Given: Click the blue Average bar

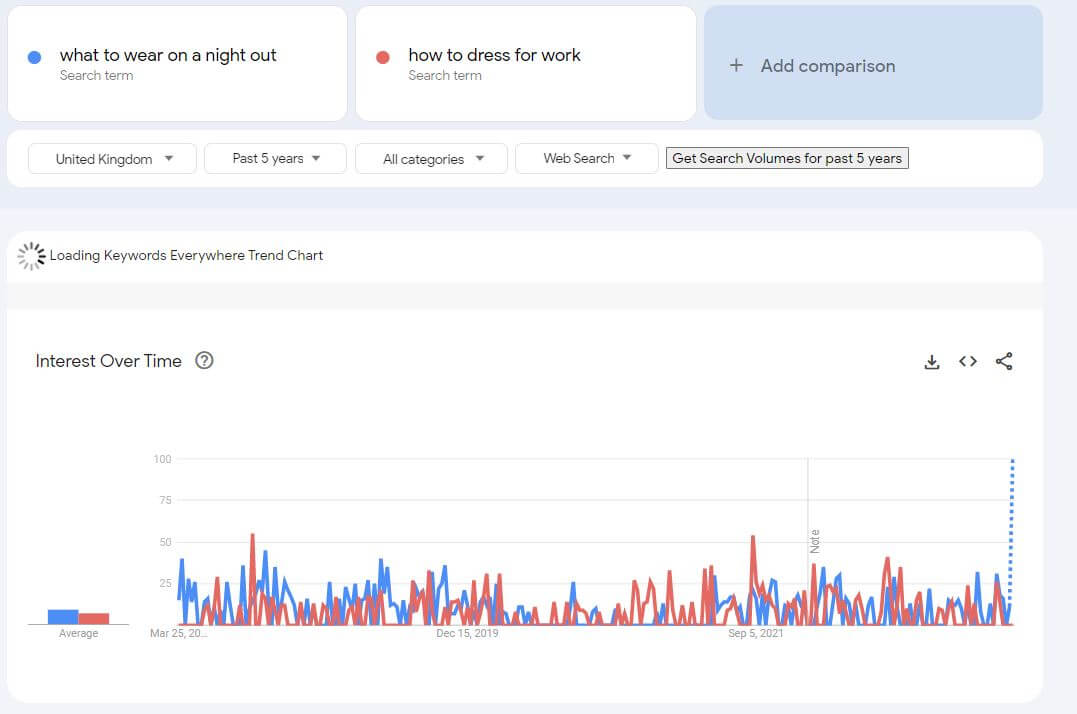Looking at the screenshot, I should point(63,617).
